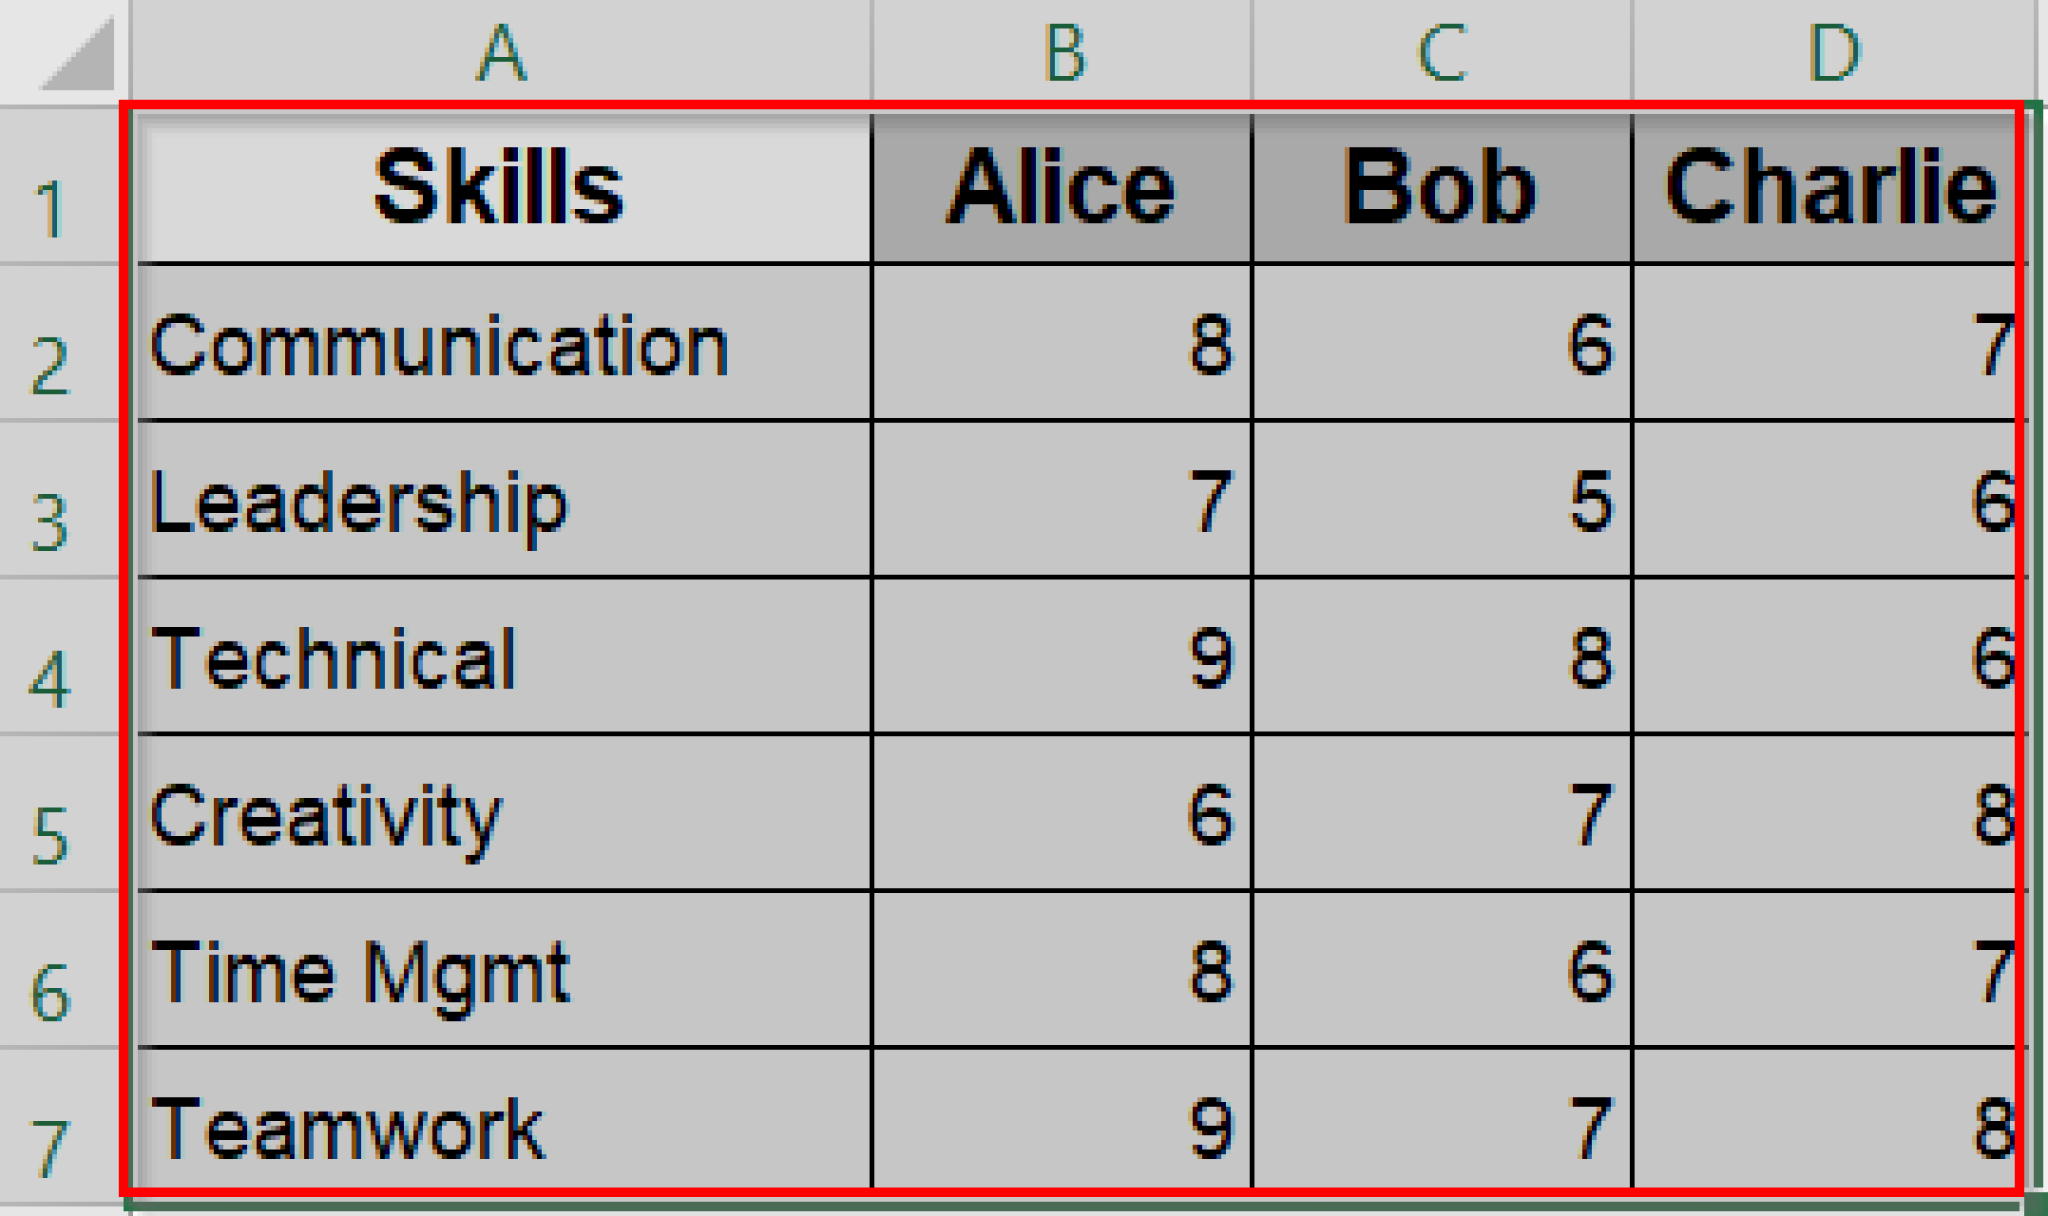Click the Alice header cell
Screen dimensions: 2048x1216
click(1060, 185)
